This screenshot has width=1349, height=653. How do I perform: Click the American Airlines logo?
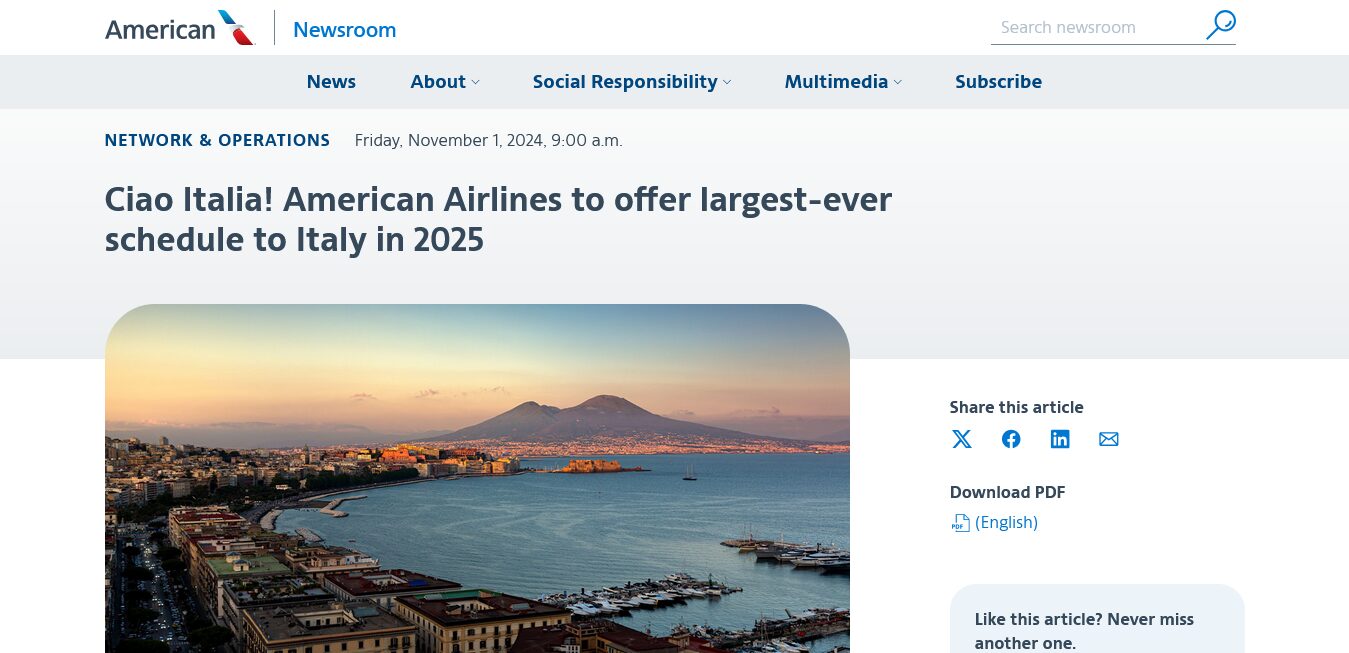180,28
